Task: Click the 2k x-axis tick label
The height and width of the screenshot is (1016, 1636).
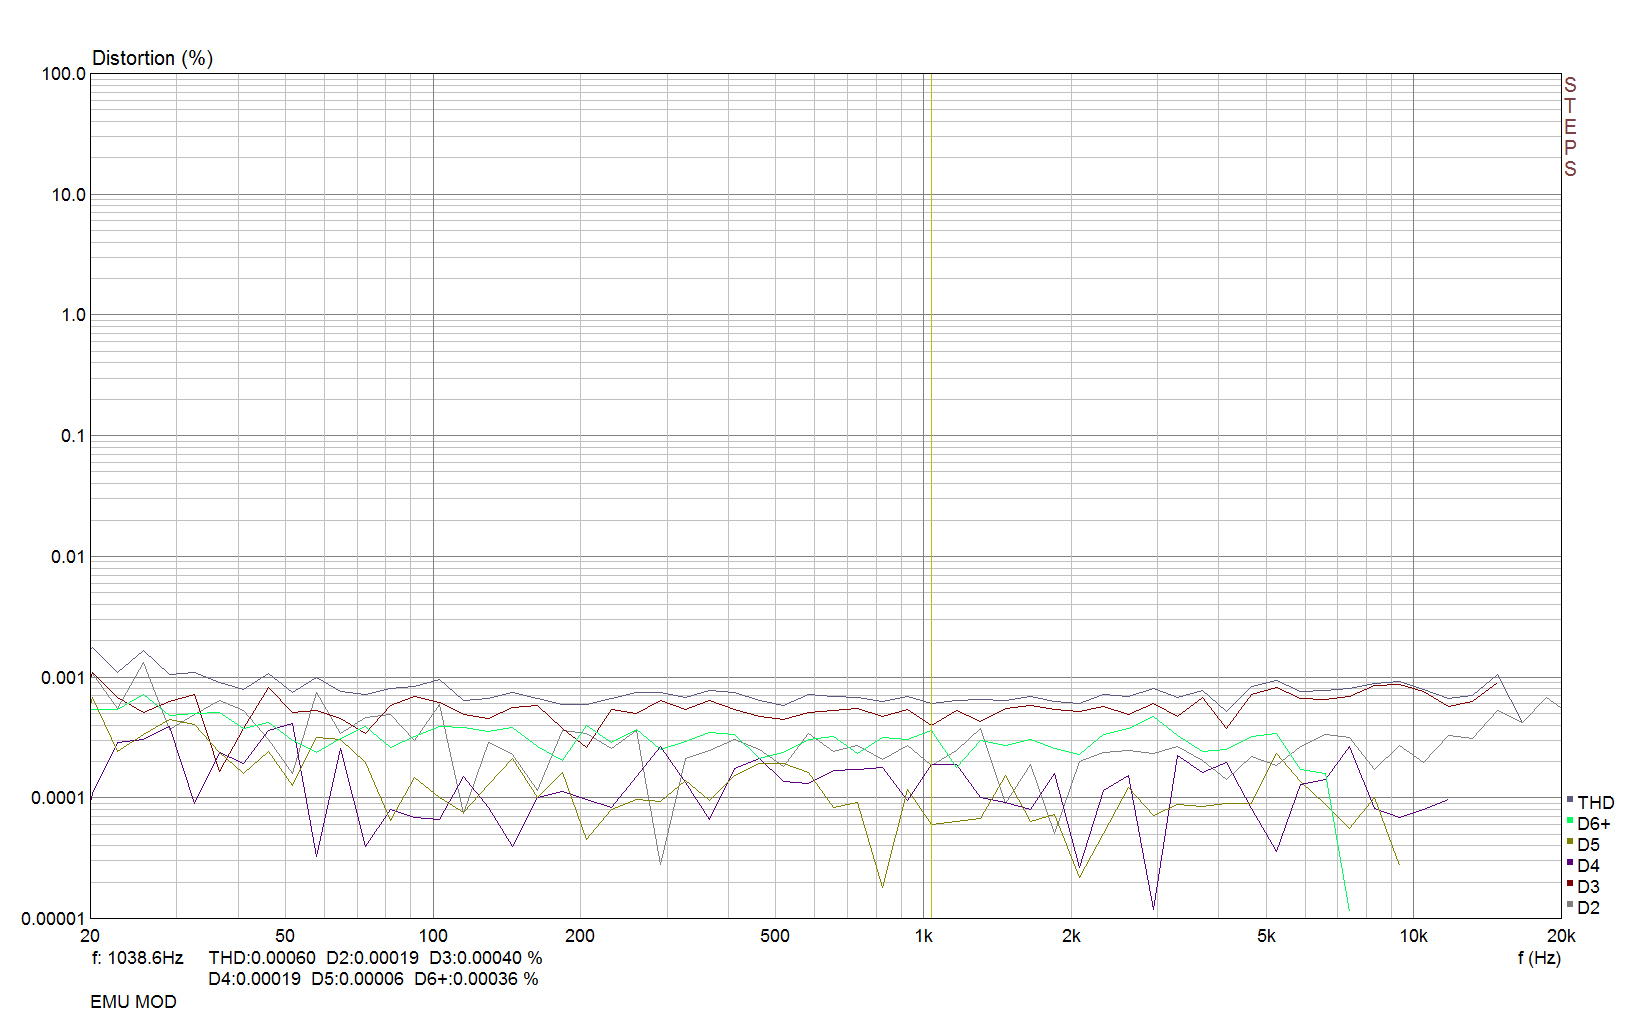Action: tap(1071, 936)
